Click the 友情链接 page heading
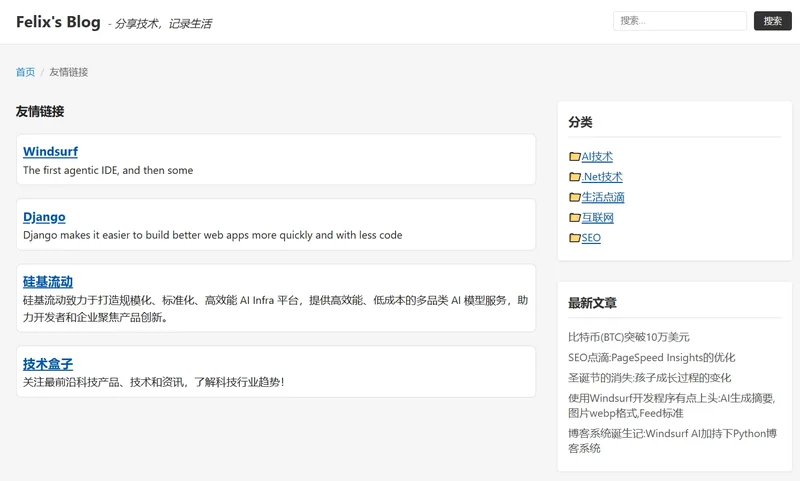Image resolution: width=800 pixels, height=481 pixels. pyautogui.click(x=40, y=111)
